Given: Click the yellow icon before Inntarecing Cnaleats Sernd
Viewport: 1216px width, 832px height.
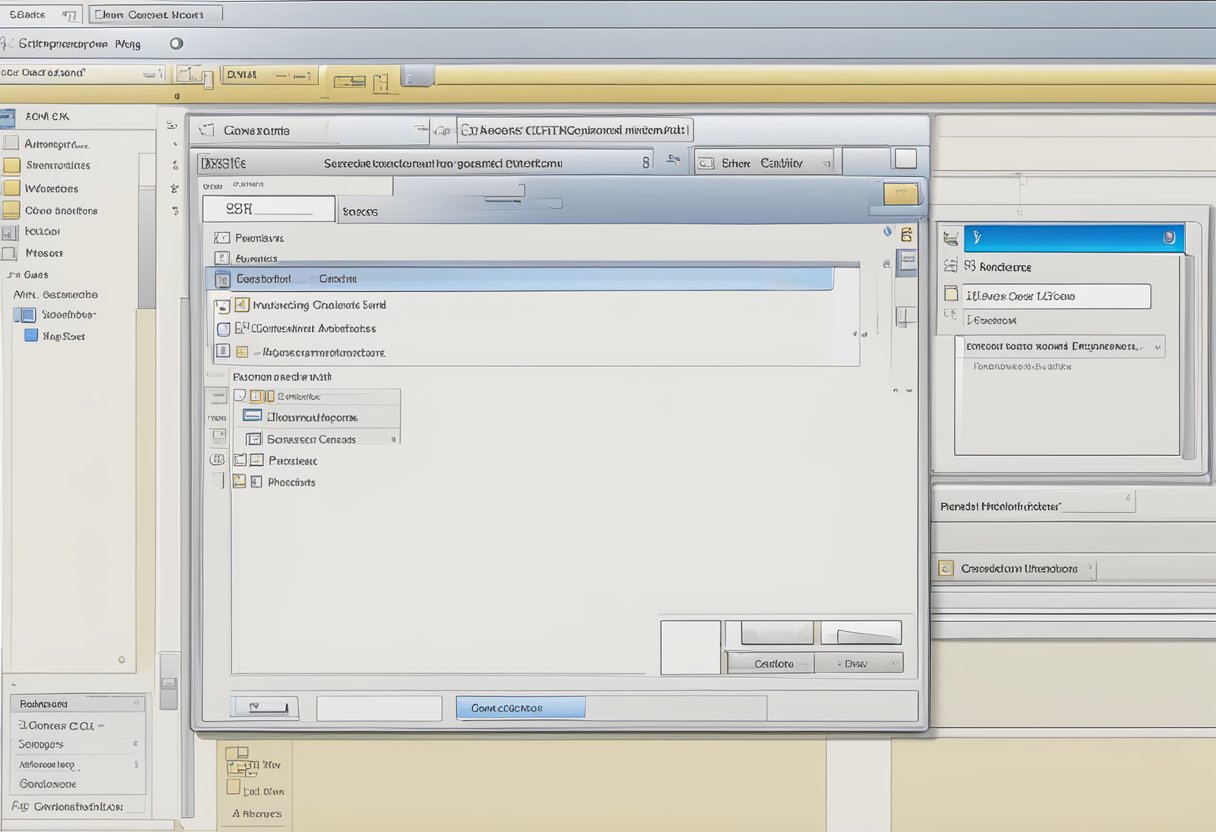Looking at the screenshot, I should point(241,305).
